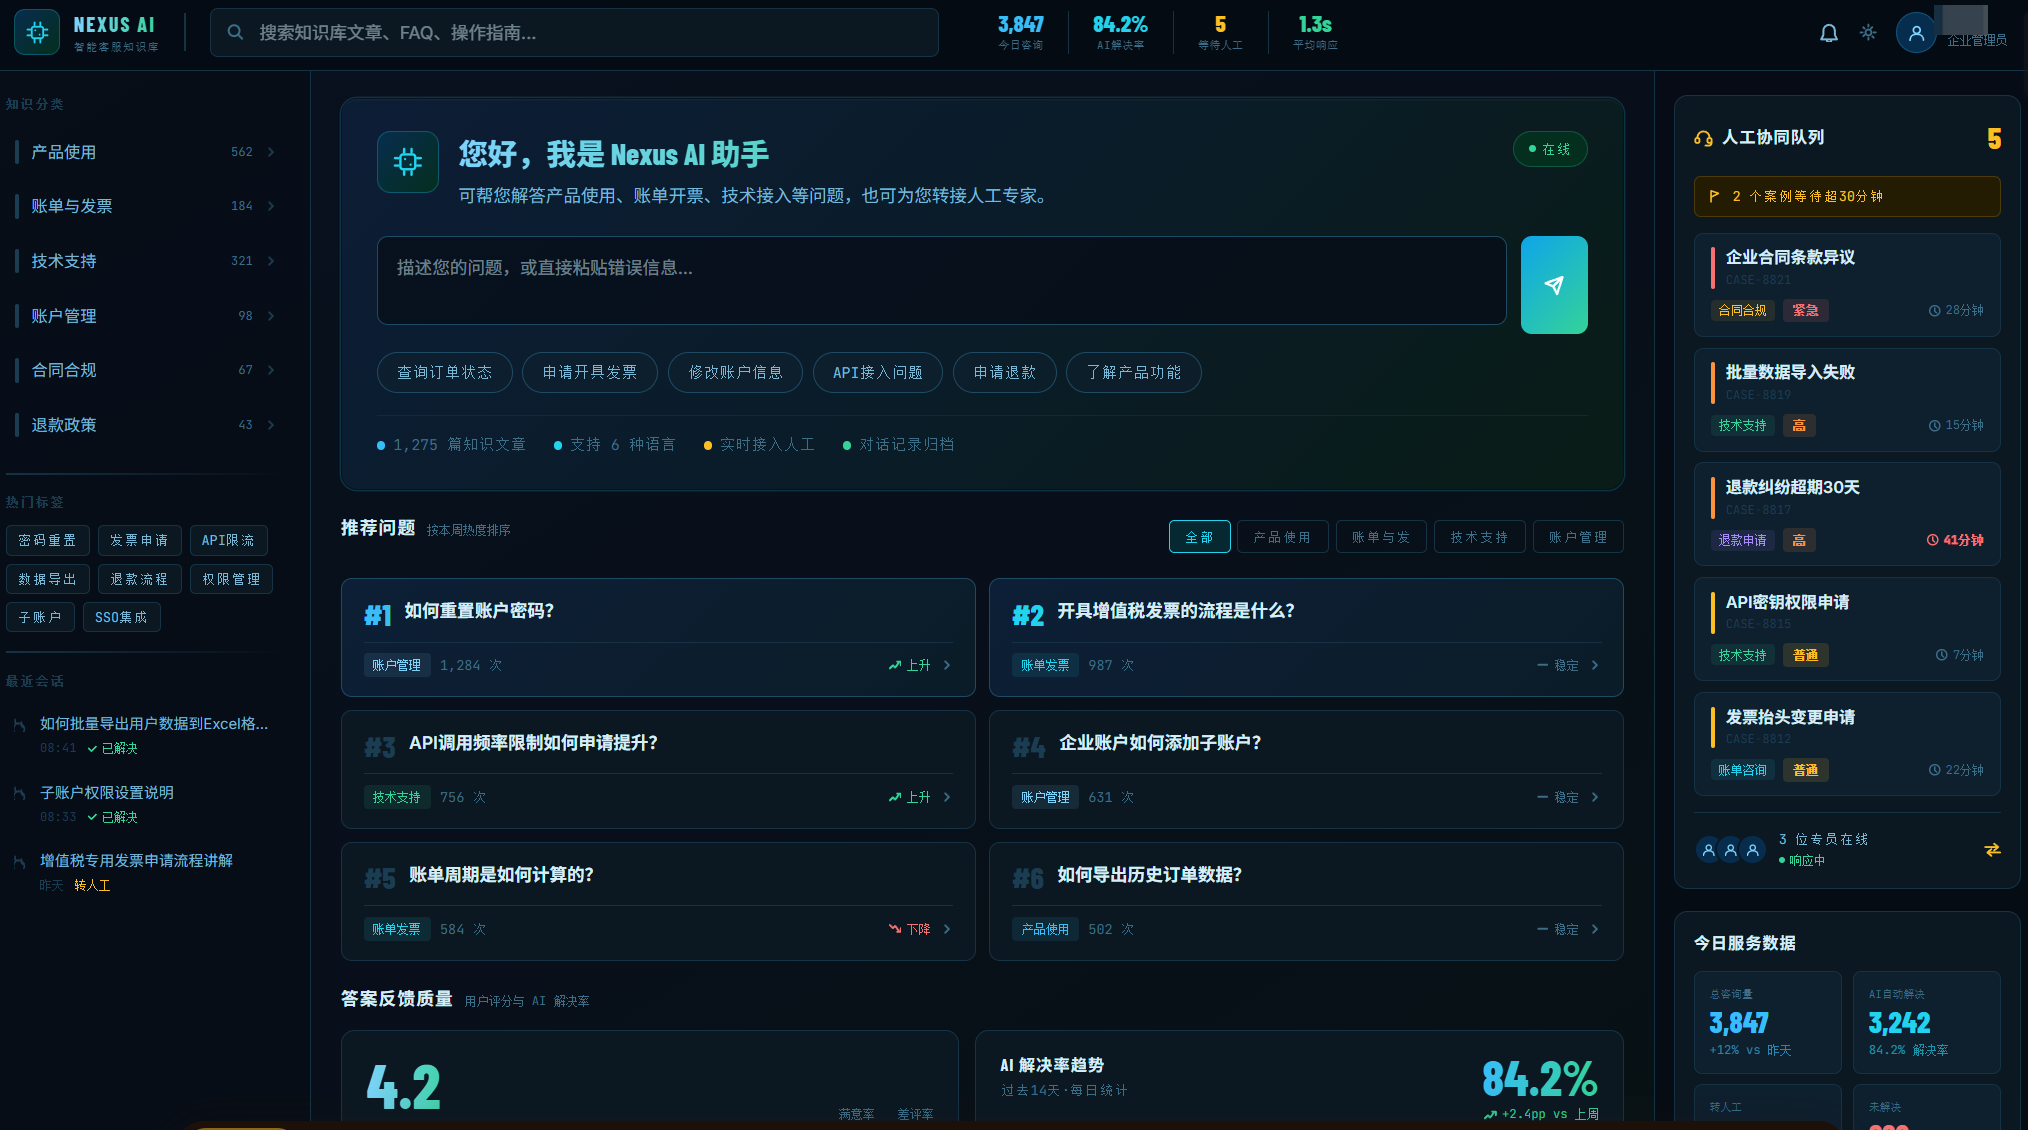Select the 全部 filter tab
Viewport: 2028px width, 1130px height.
click(x=1199, y=537)
